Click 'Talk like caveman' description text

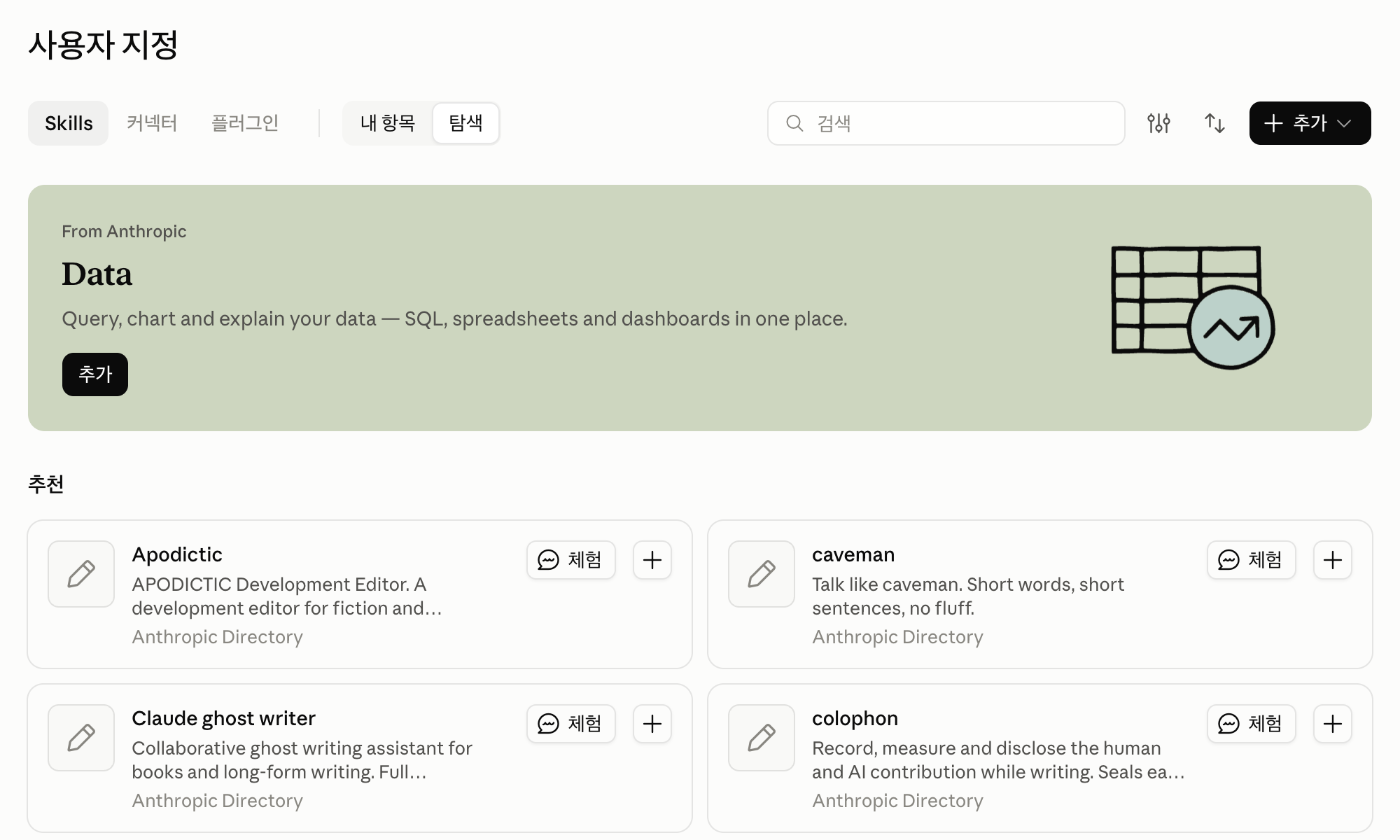[x=968, y=596]
